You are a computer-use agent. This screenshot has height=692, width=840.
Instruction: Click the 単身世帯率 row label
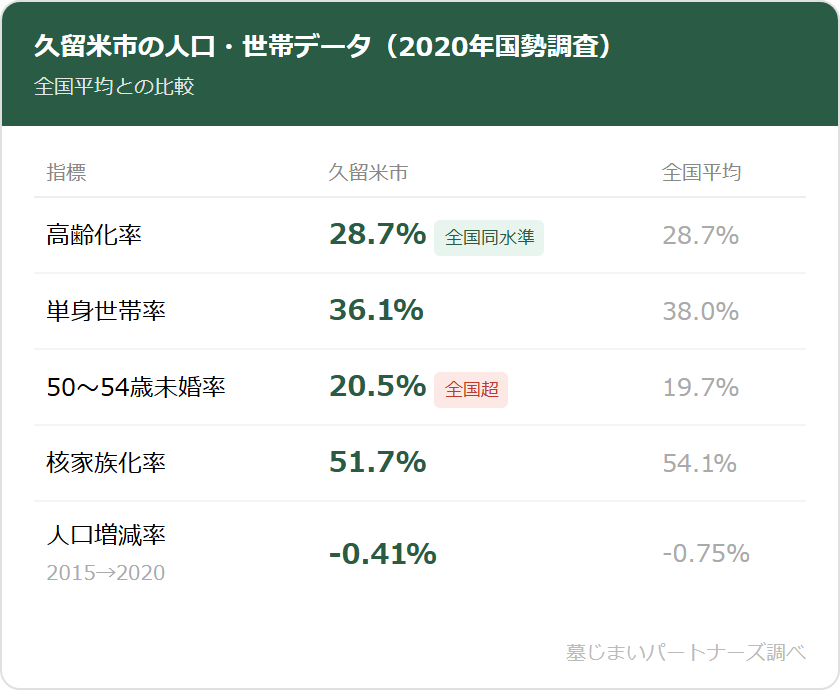point(106,312)
